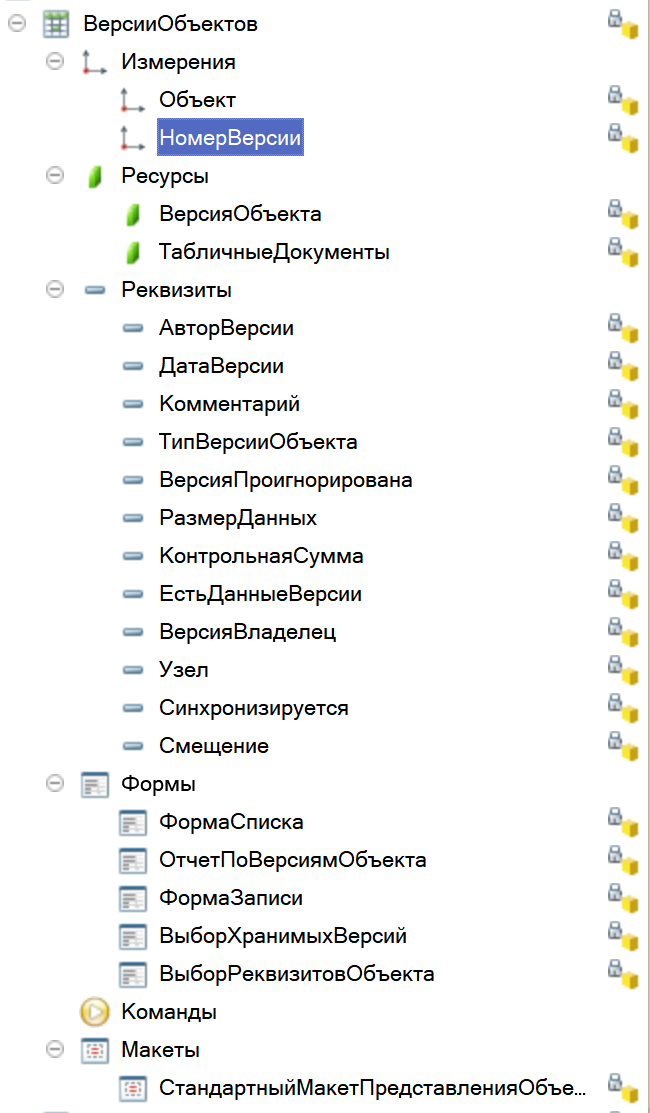The height and width of the screenshot is (1113, 650).
Task: Select the ТабличныеДокументы resource
Action: pyautogui.click(x=275, y=252)
